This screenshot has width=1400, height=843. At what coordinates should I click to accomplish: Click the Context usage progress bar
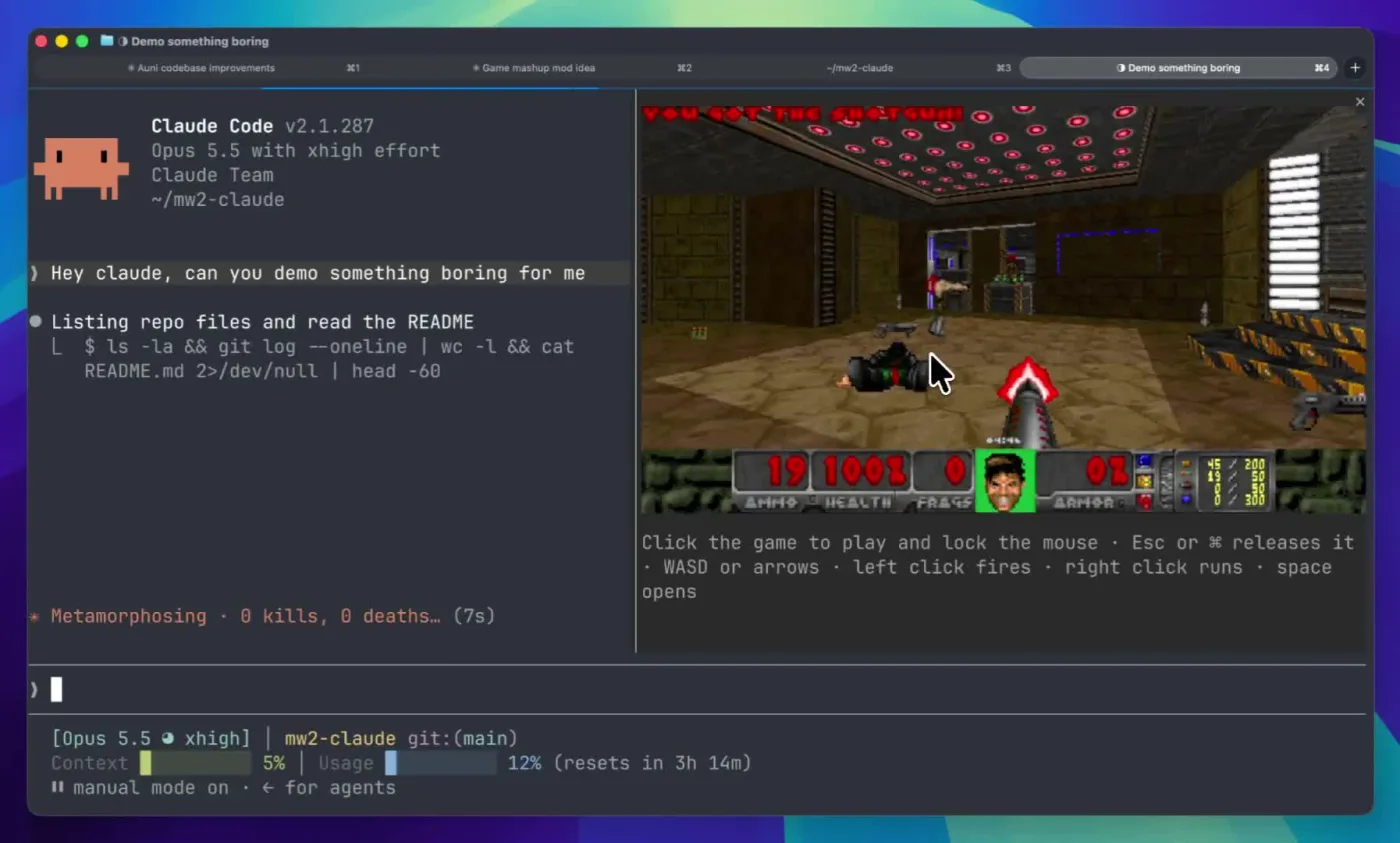point(195,763)
